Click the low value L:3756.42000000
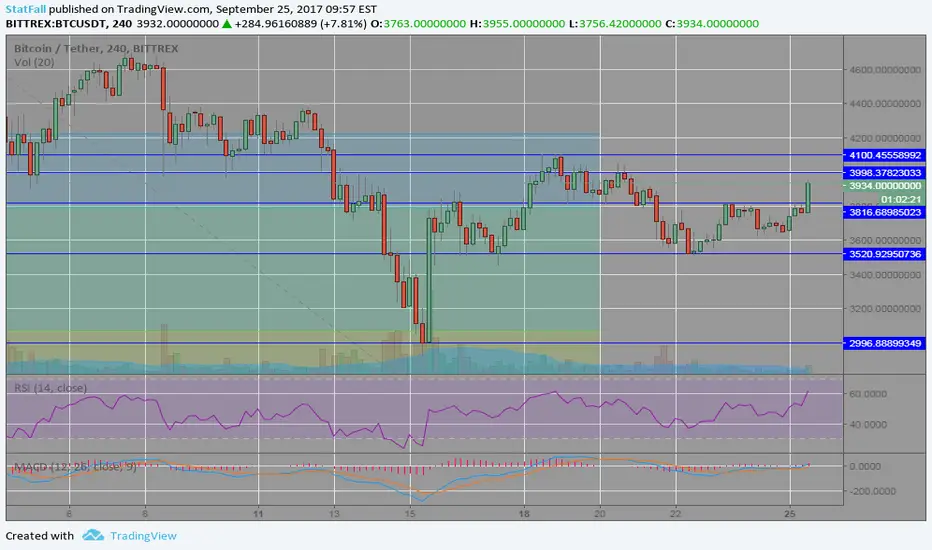Image resolution: width=932 pixels, height=550 pixels. [614, 24]
